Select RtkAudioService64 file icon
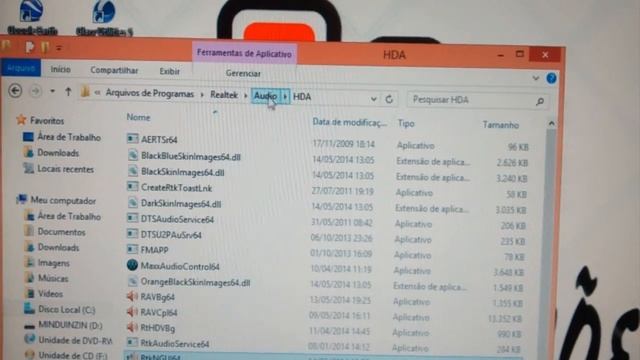 (132, 342)
